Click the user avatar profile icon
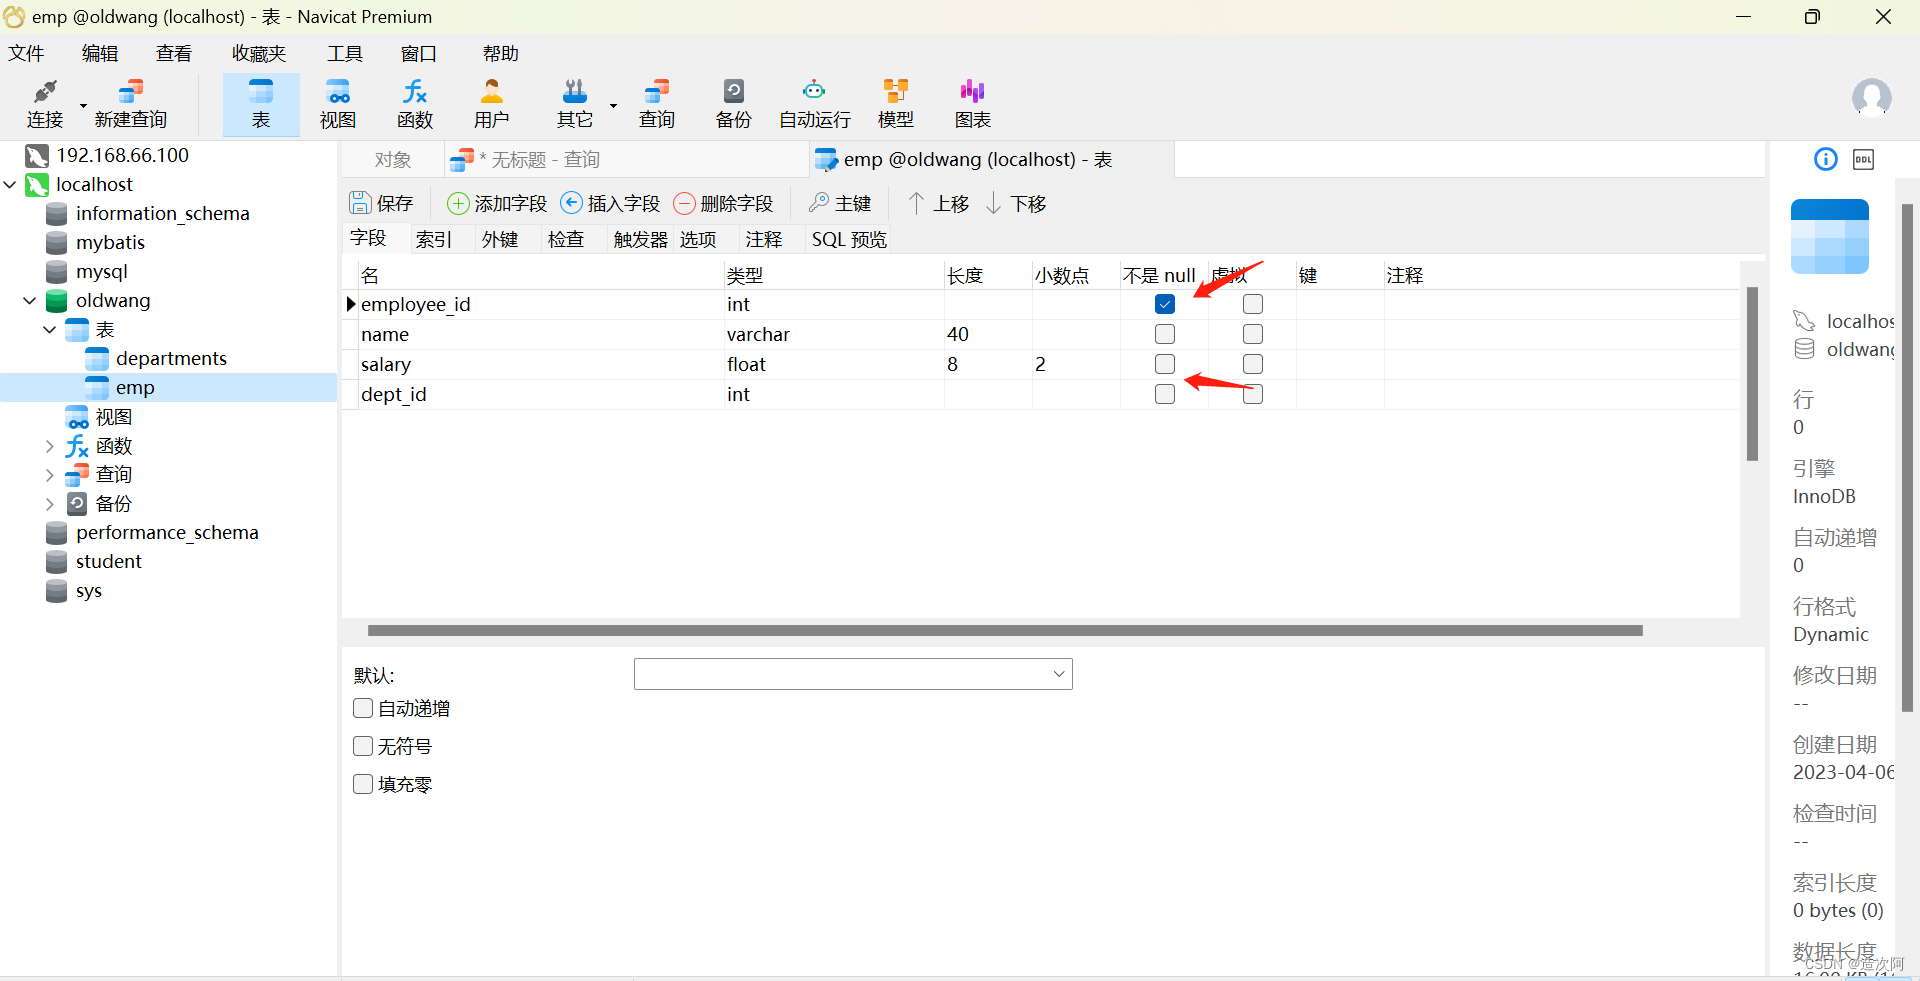 click(x=1871, y=98)
